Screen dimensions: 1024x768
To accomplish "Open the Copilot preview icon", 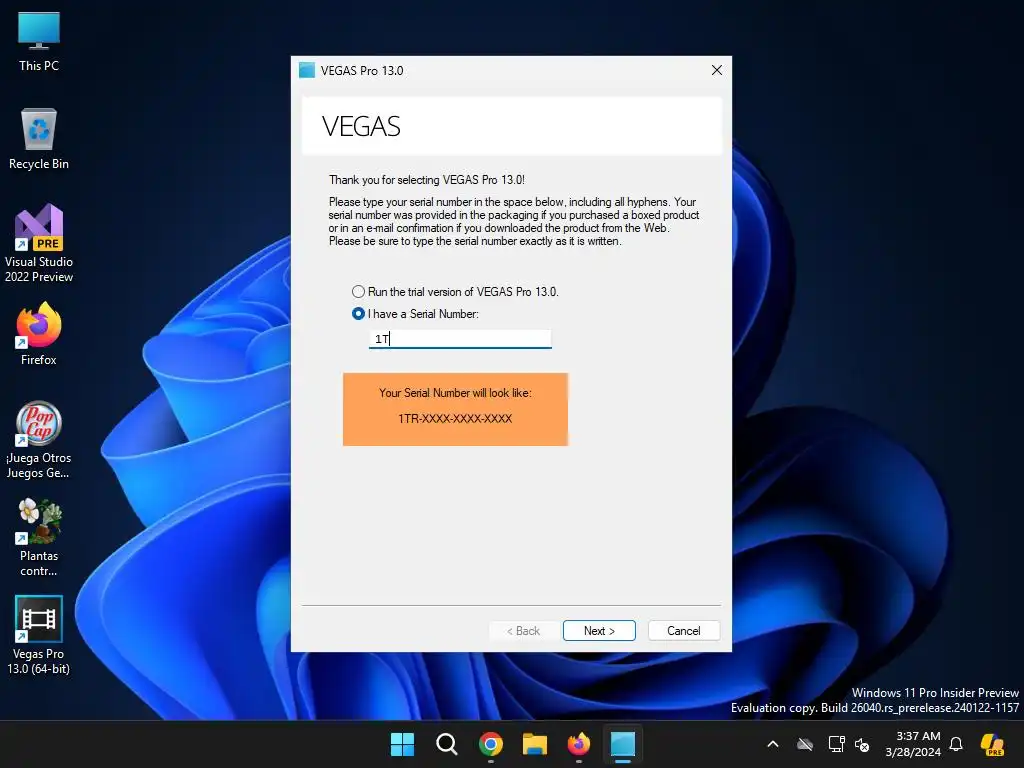I will [992, 744].
